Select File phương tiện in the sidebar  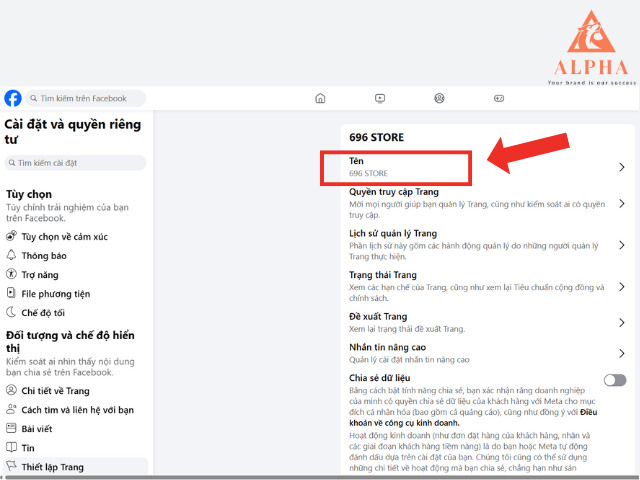(x=76, y=293)
